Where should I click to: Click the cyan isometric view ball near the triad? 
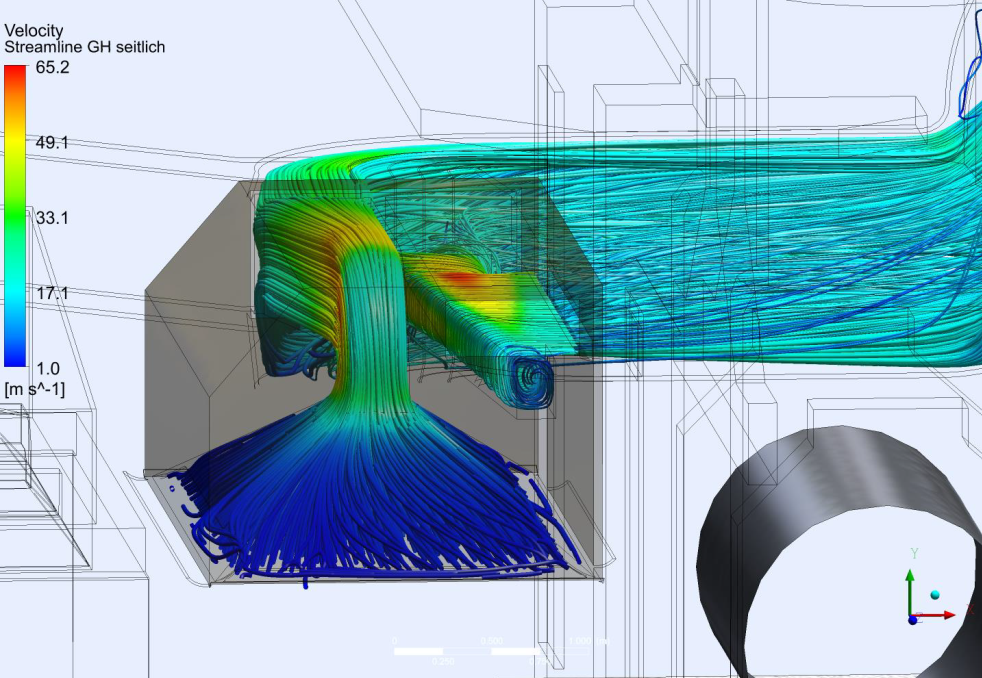[x=935, y=594]
